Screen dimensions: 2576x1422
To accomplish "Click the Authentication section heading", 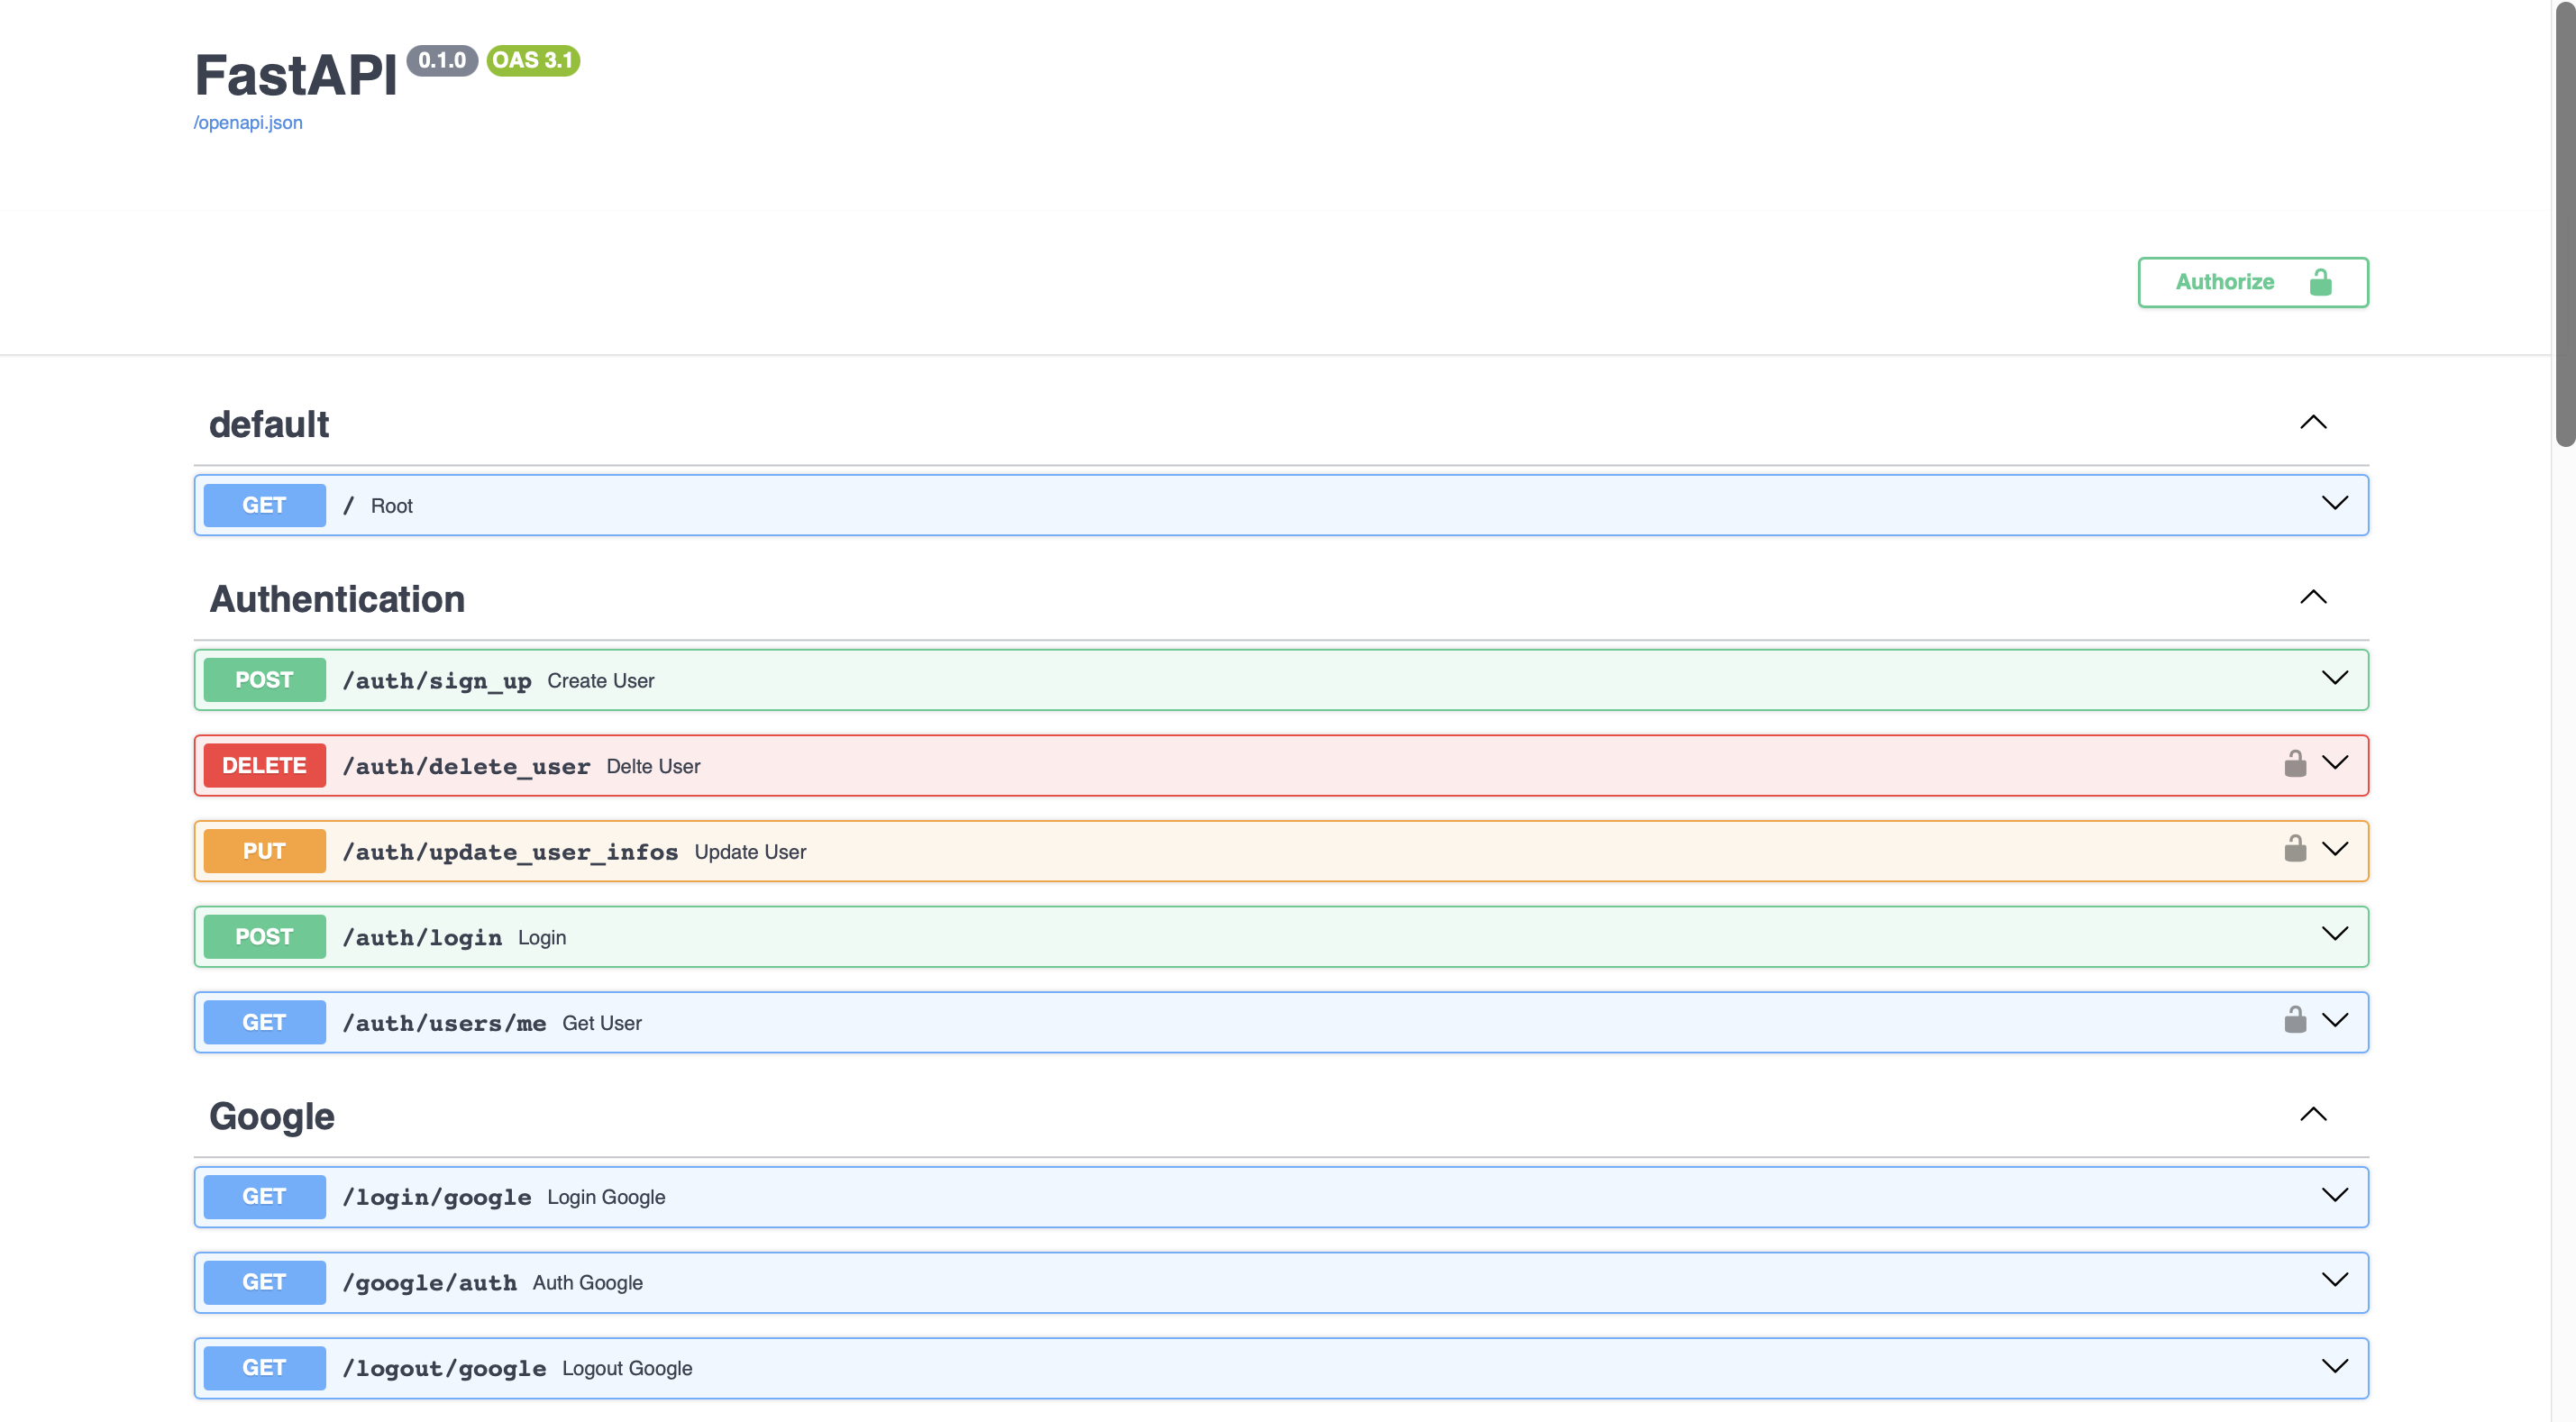I will tap(337, 599).
